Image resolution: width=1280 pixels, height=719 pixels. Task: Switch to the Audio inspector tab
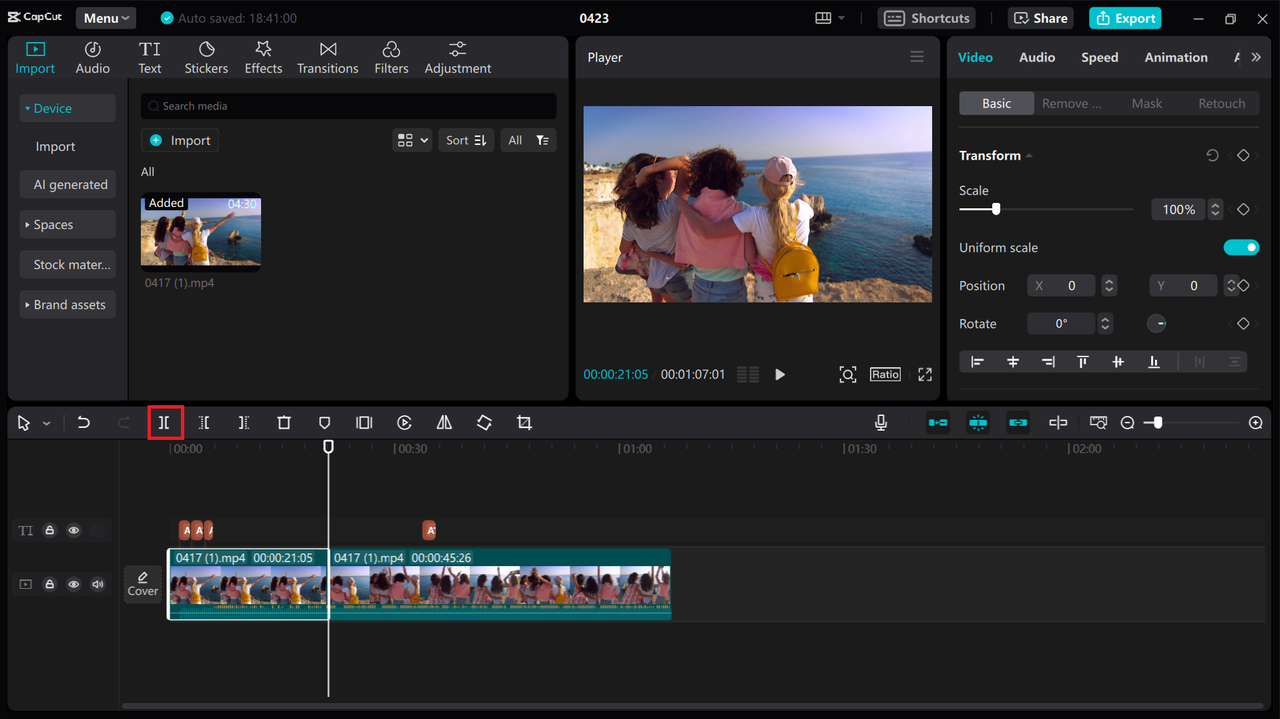[x=1037, y=57]
